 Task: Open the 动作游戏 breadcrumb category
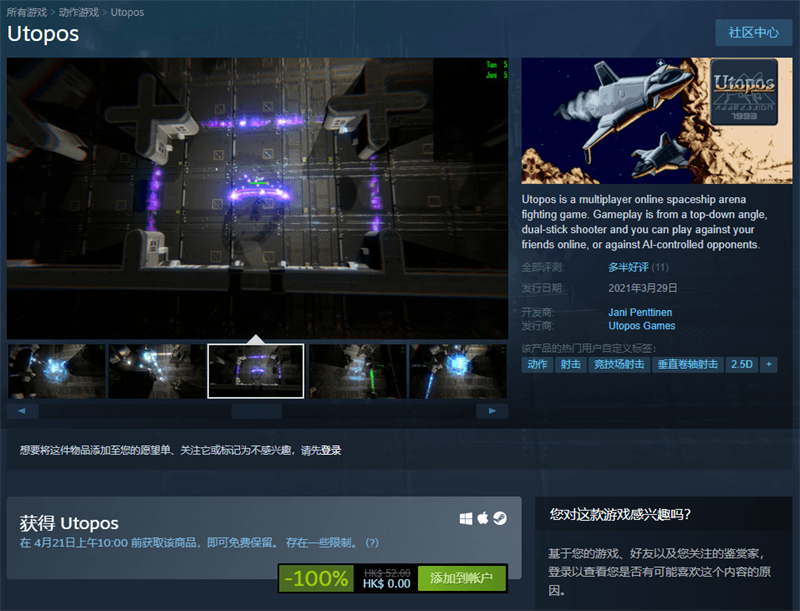pyautogui.click(x=81, y=13)
